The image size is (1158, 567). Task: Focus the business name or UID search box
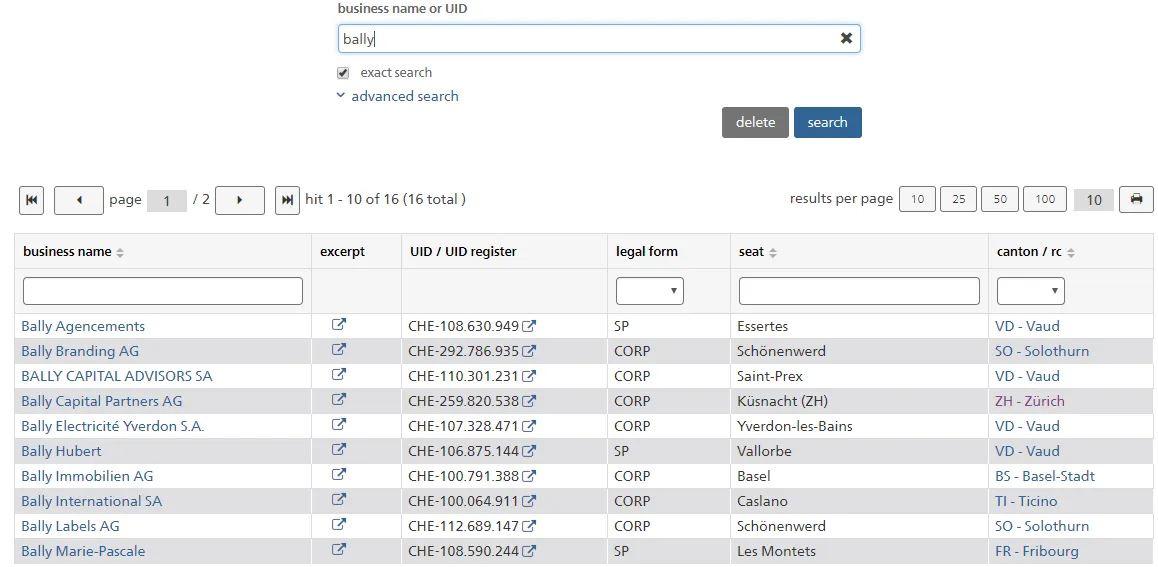tap(599, 38)
